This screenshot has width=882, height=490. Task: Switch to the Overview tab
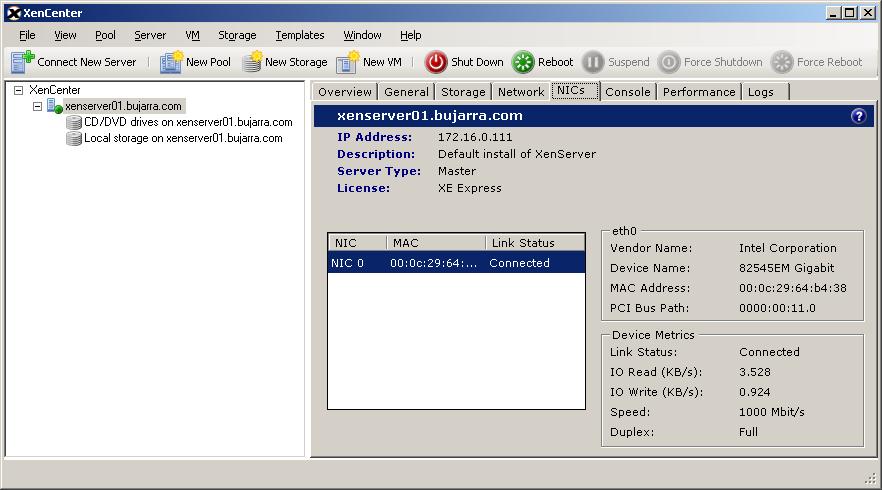[x=345, y=92]
